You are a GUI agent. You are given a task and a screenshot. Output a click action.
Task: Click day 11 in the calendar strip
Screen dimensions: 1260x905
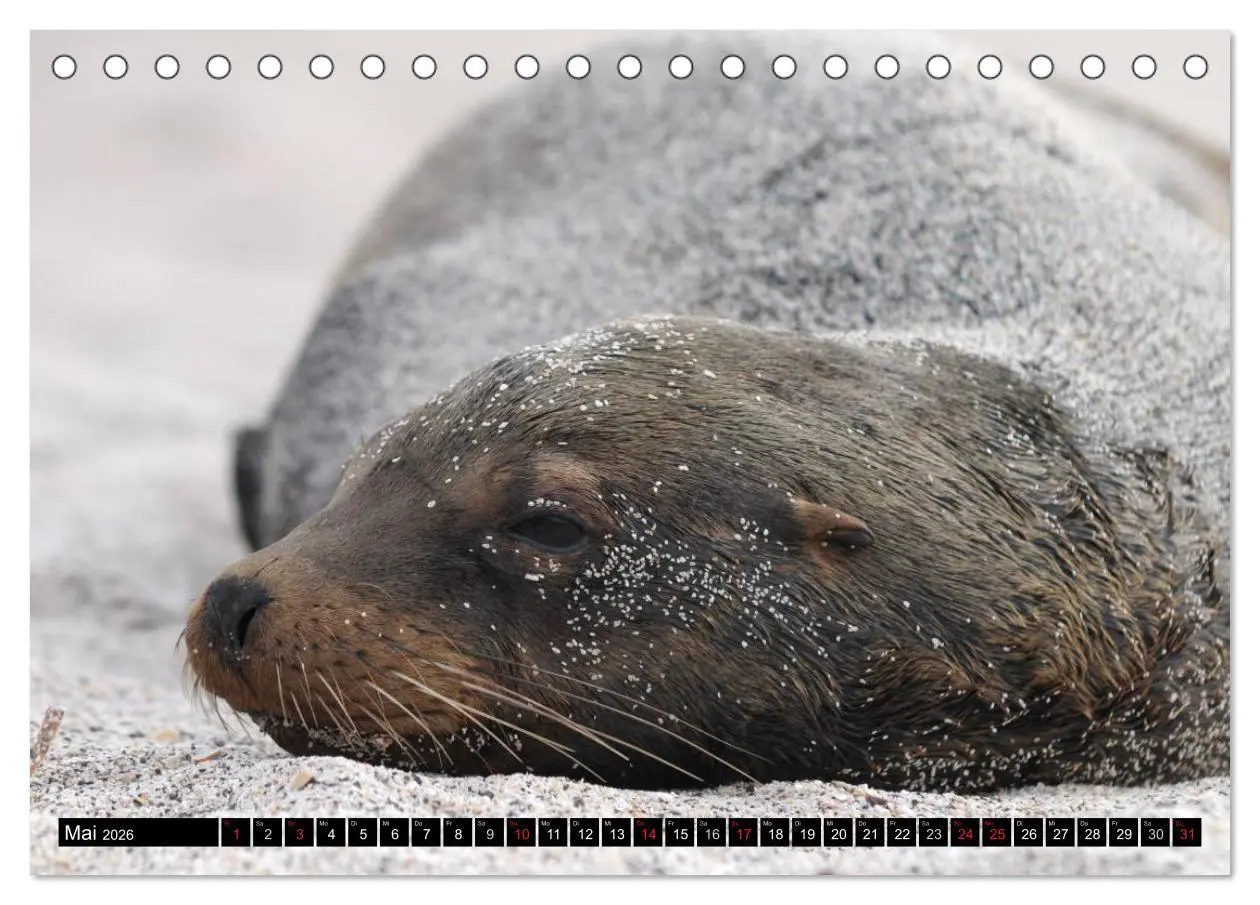[x=553, y=832]
